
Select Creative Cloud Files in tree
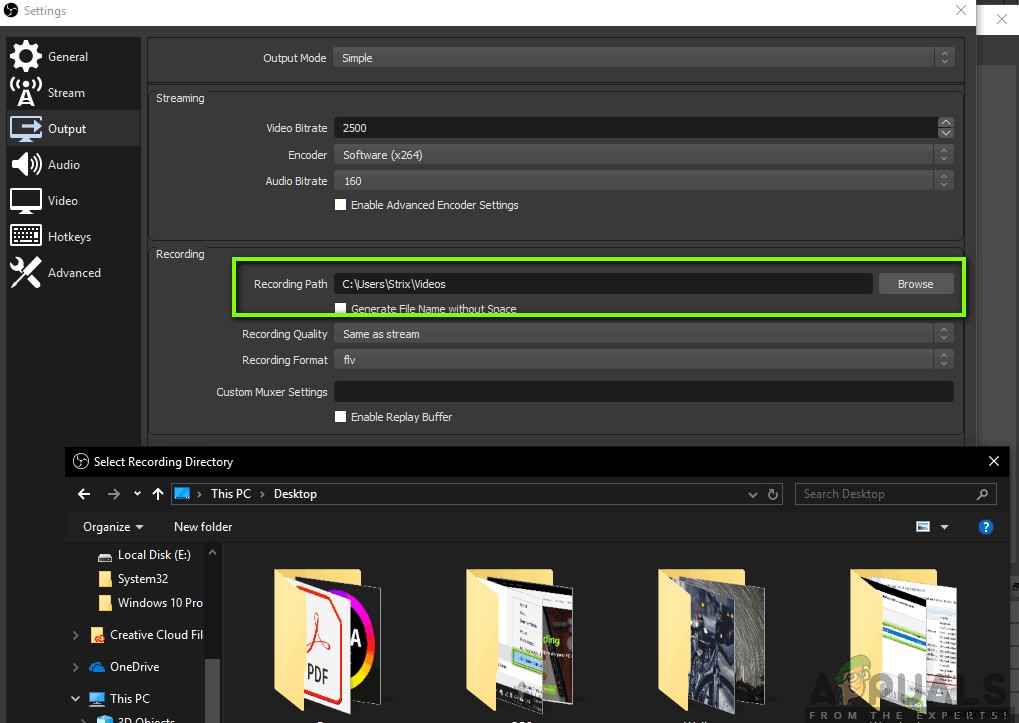(147, 635)
